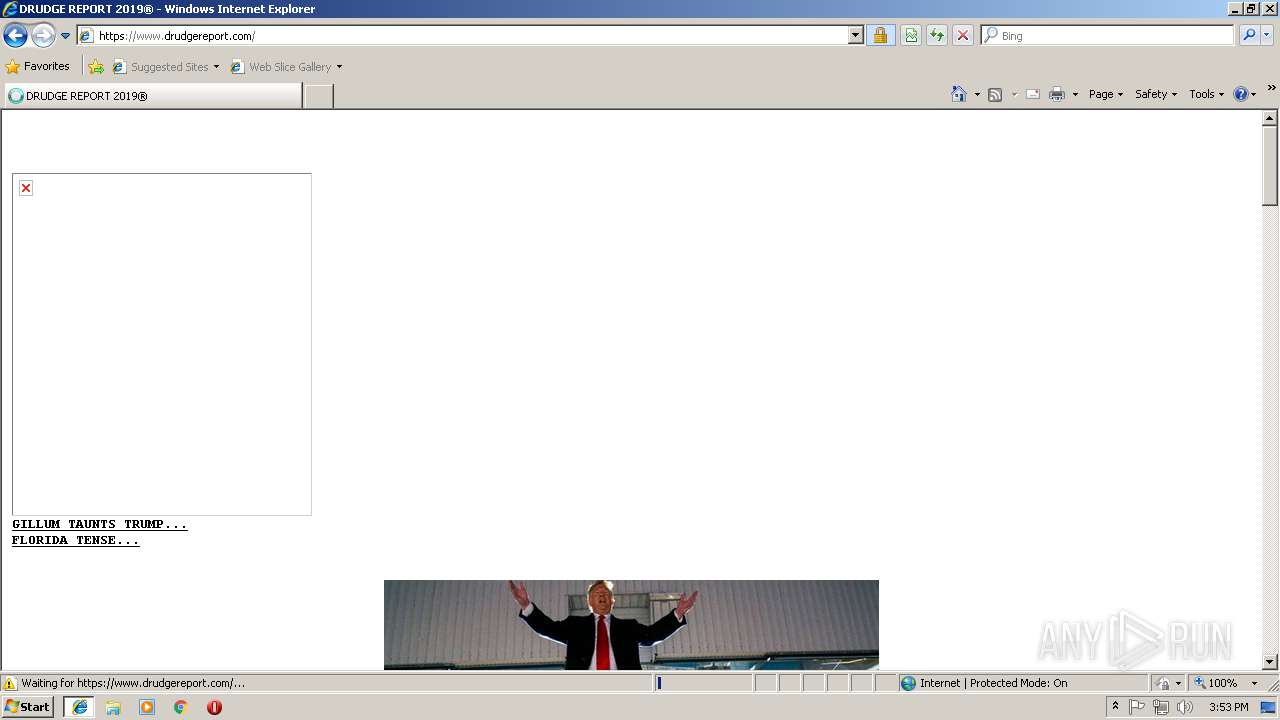Open Action Center flag icon

click(1137, 707)
